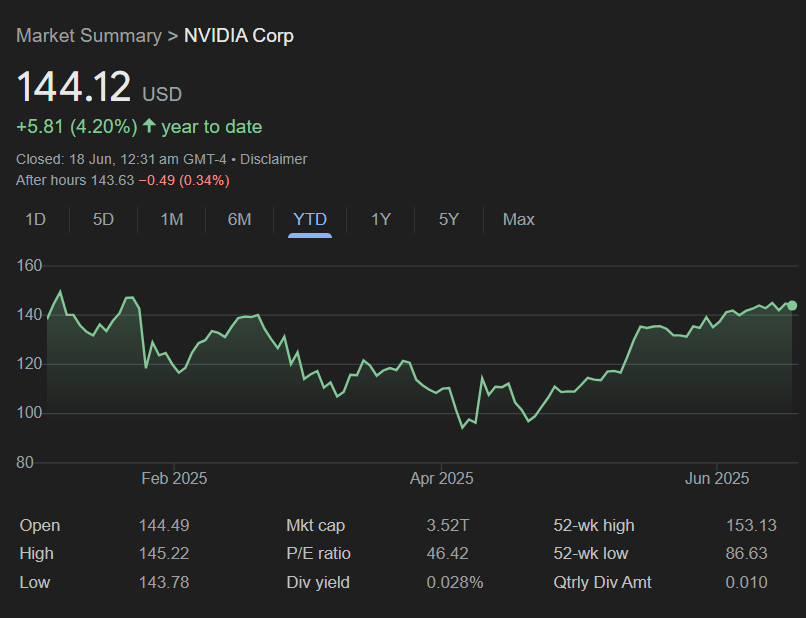Viewport: 806px width, 618px height.
Task: Click the 80 y-axis label
Action: (25, 463)
